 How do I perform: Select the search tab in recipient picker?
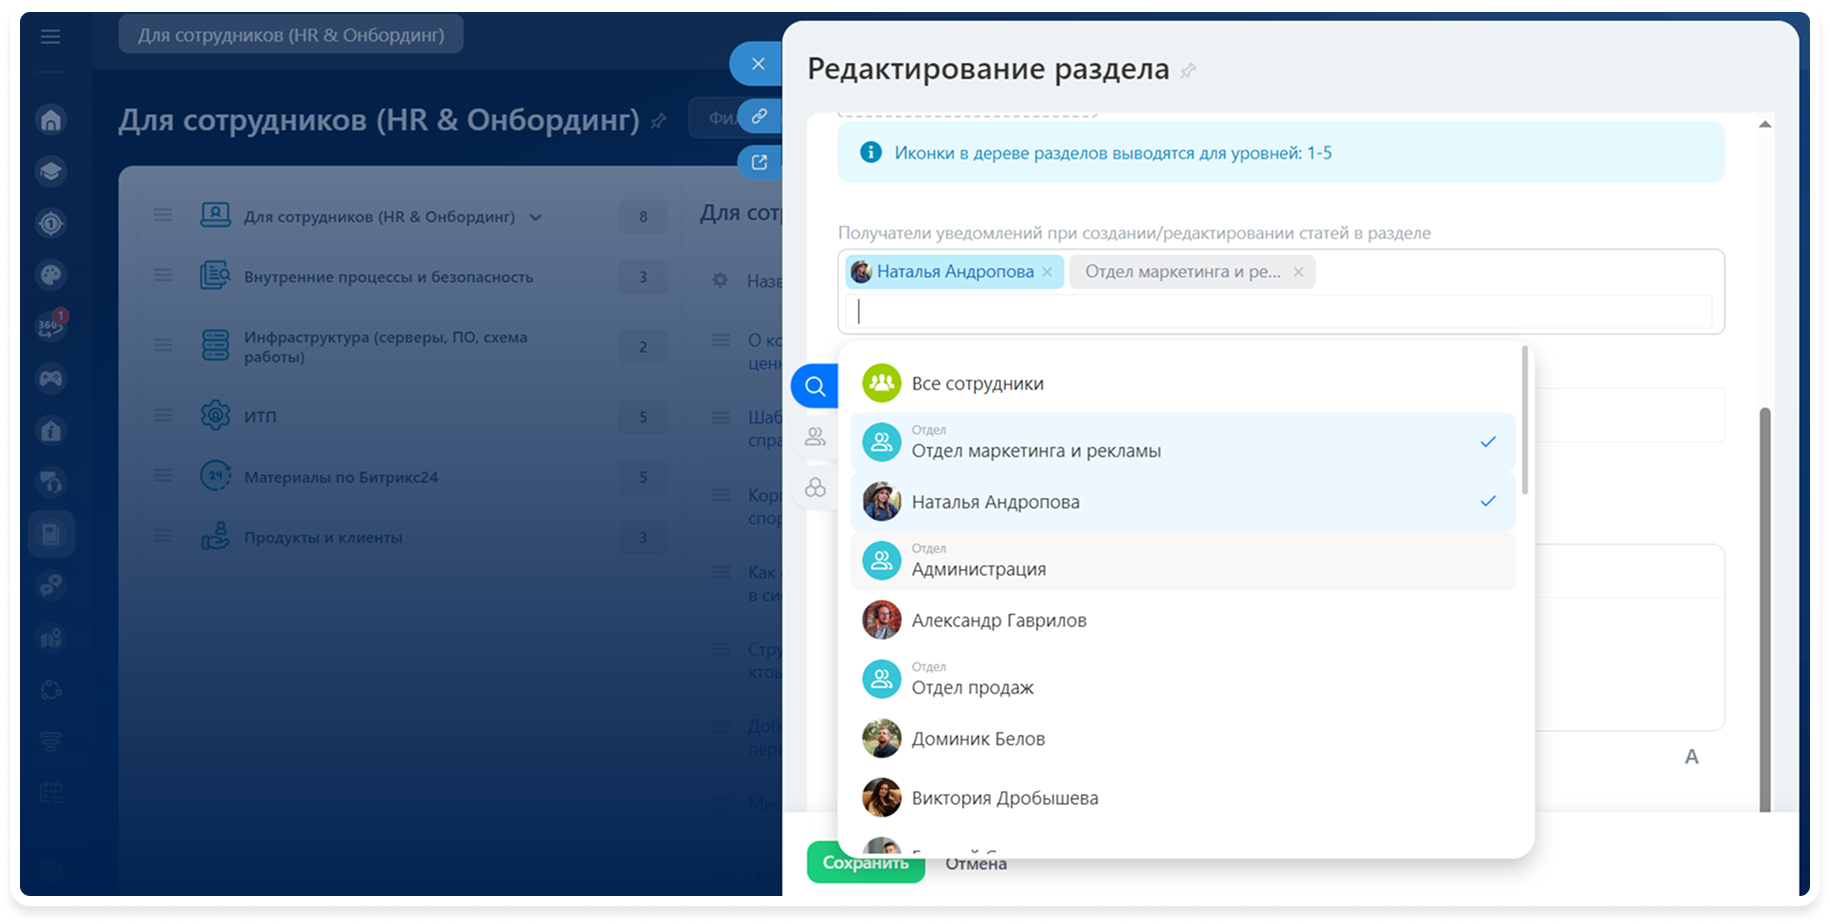(x=815, y=386)
